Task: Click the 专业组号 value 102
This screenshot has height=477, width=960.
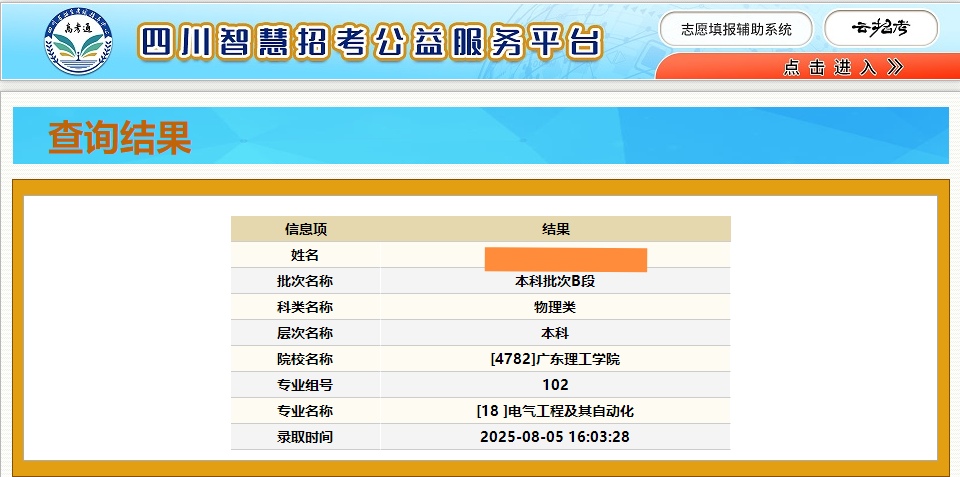Action: click(555, 385)
